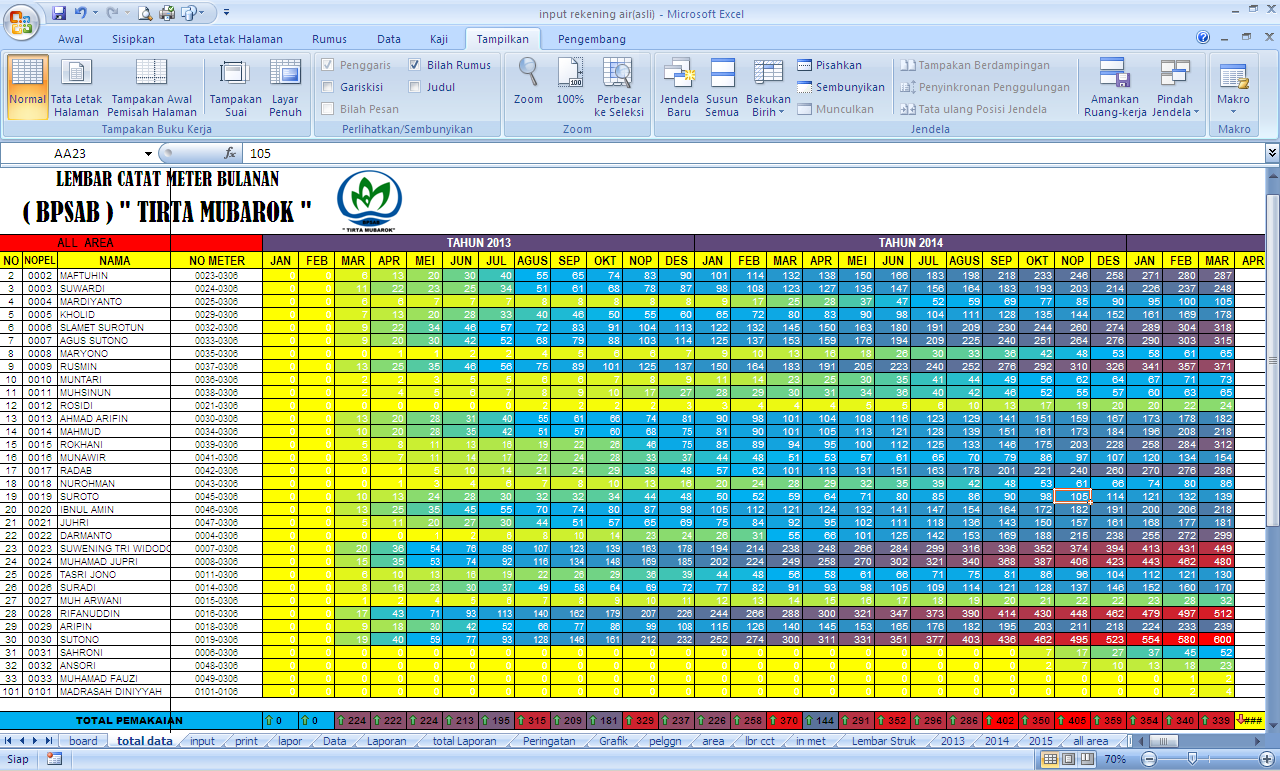Click the Jendela Baru (new window) icon

tap(679, 85)
